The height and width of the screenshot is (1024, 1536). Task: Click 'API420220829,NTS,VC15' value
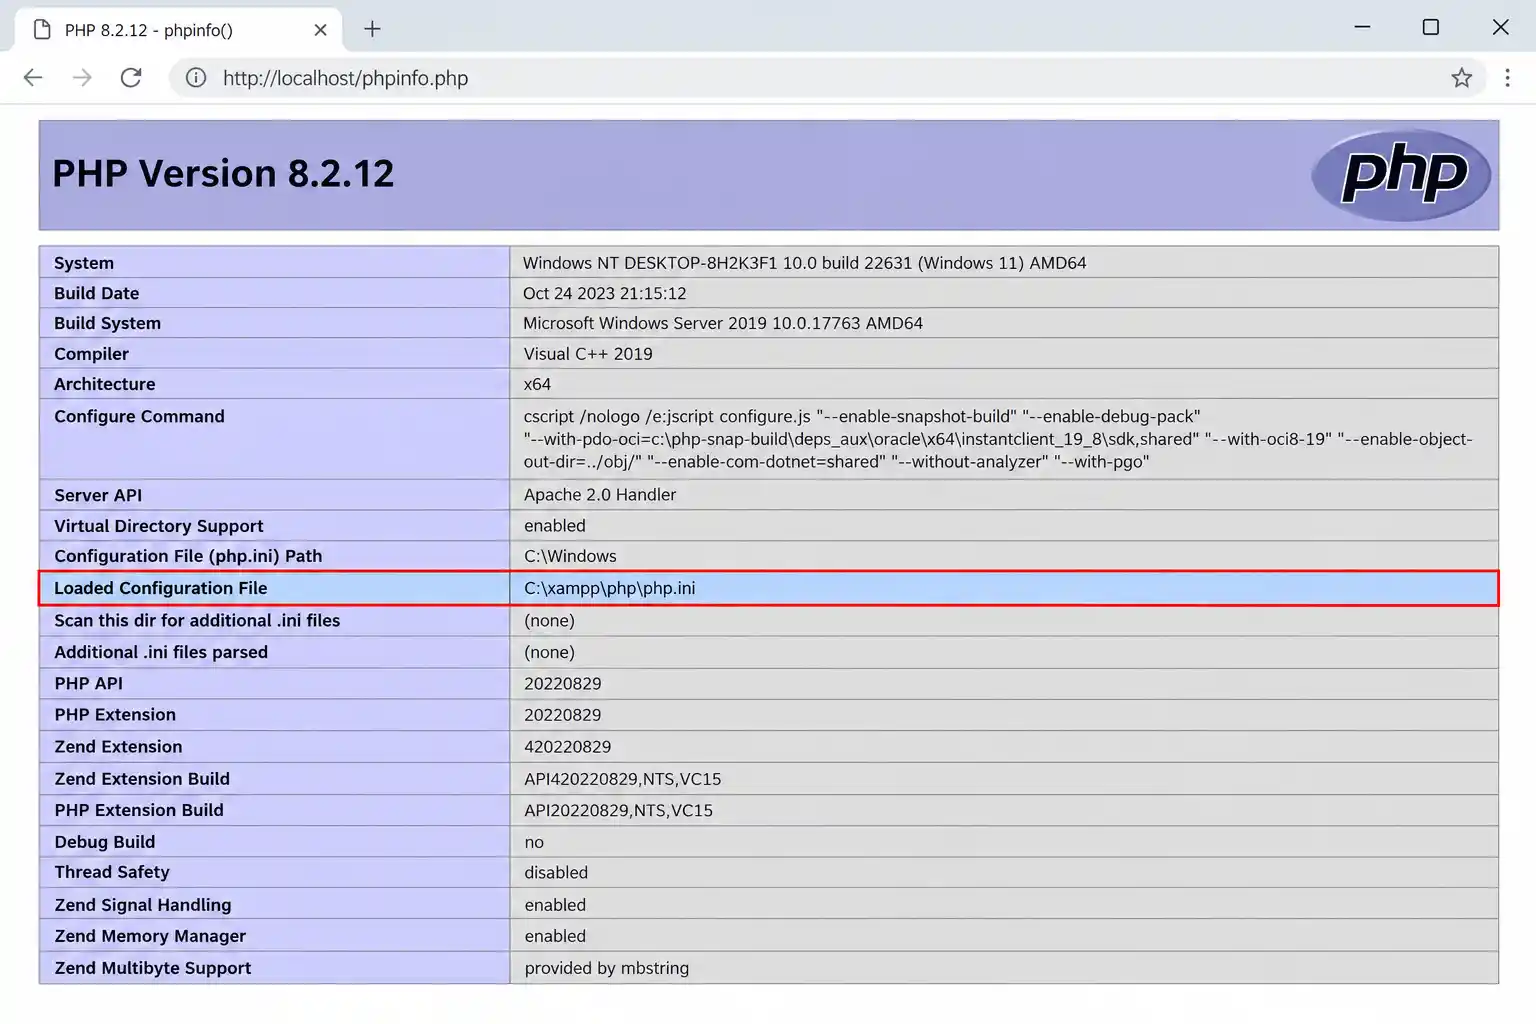tap(622, 778)
